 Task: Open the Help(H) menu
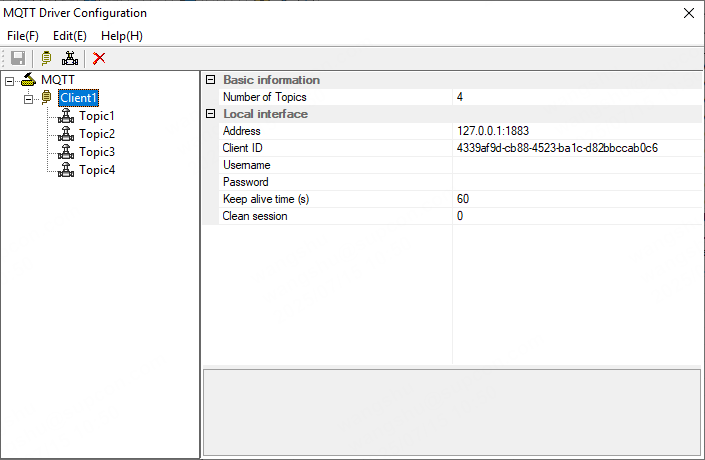point(122,36)
